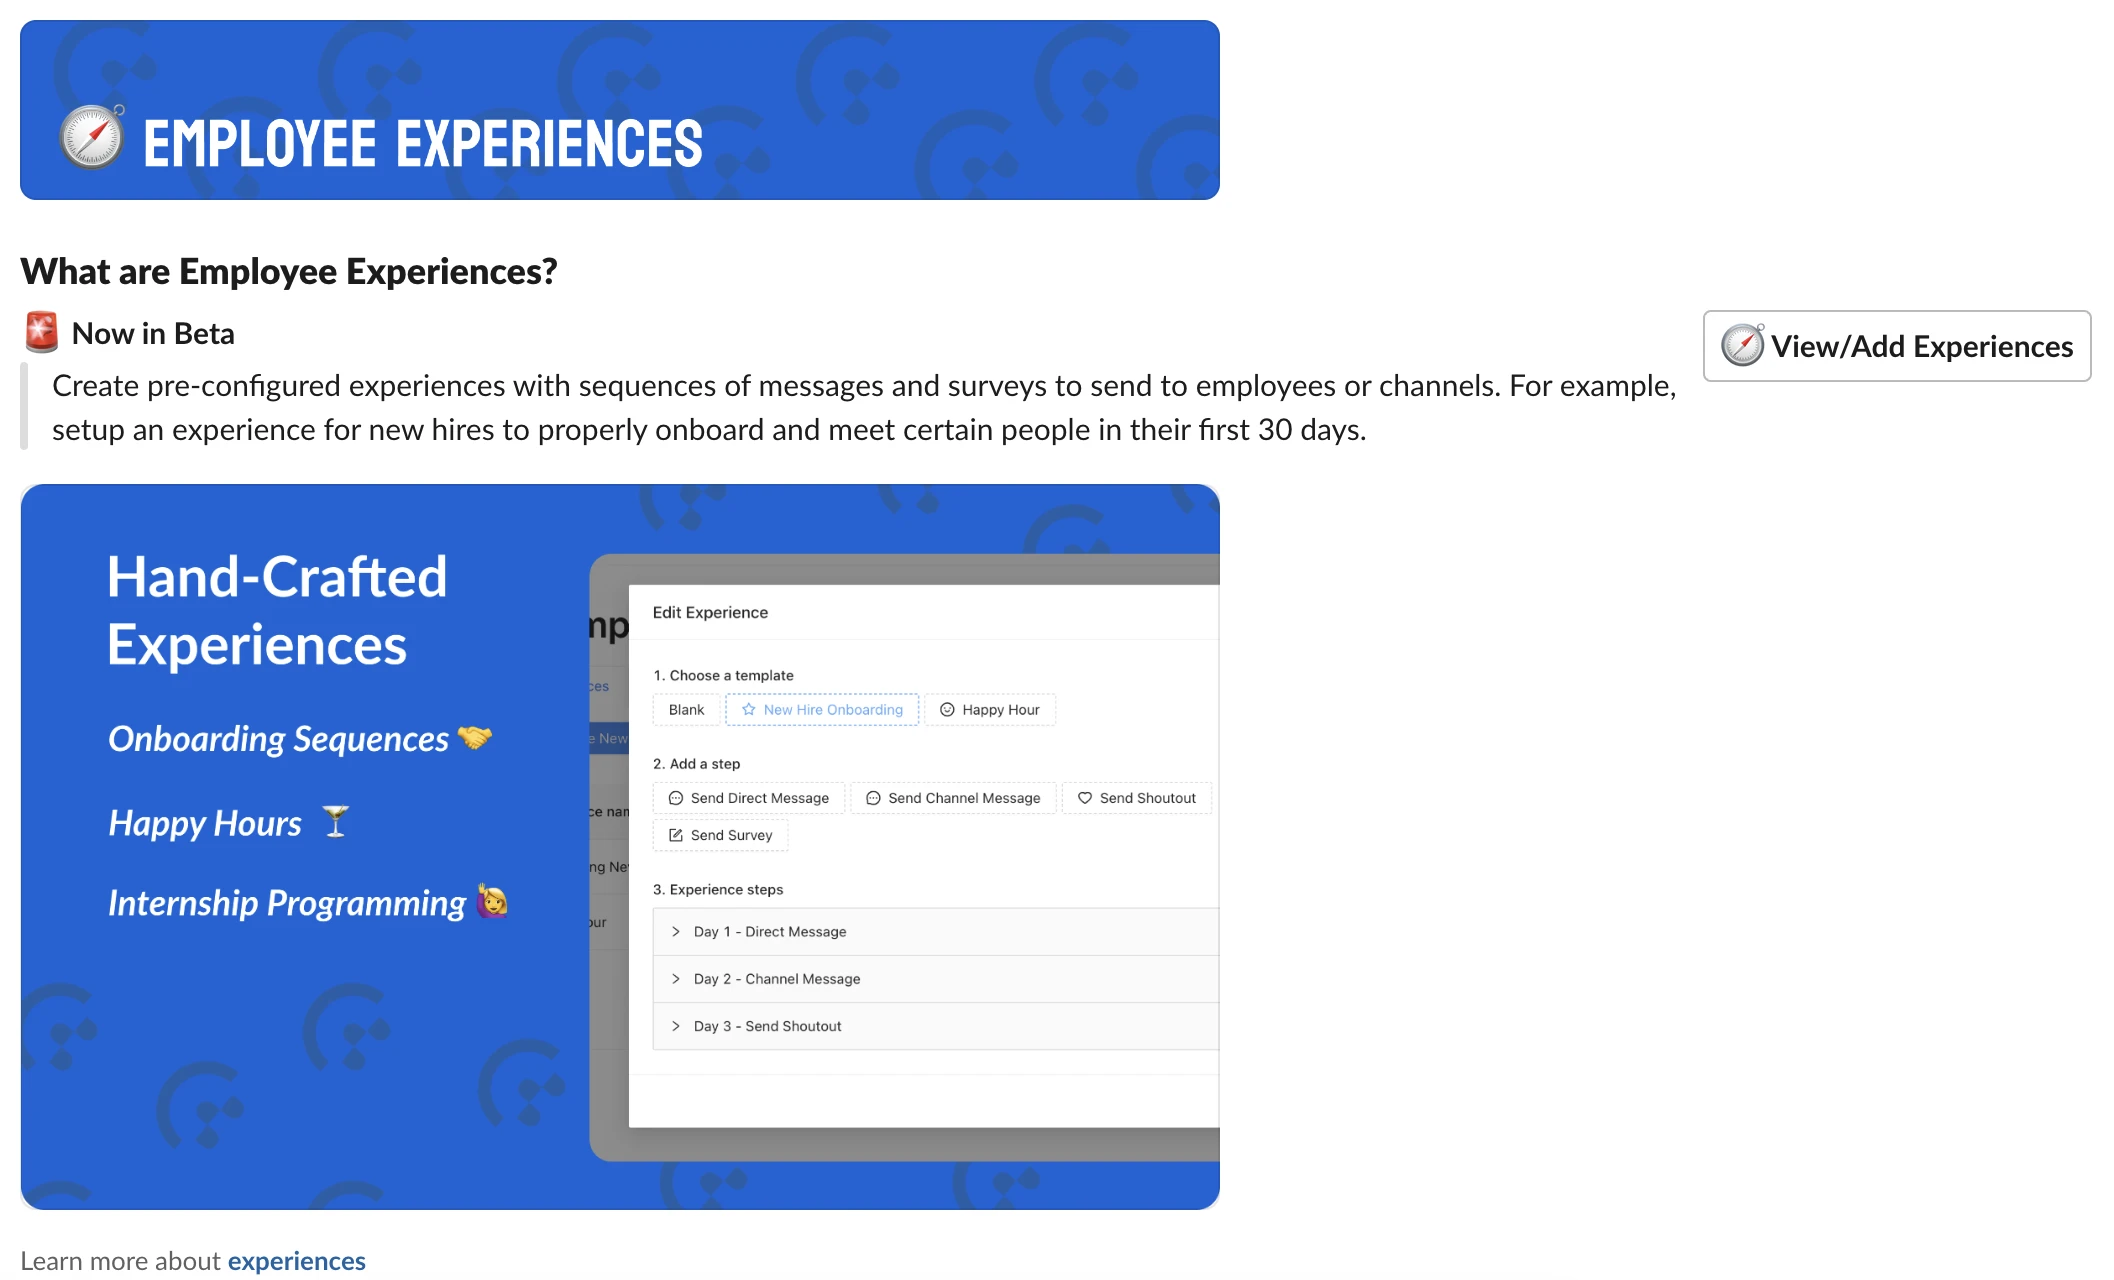Viewport: 2114px width, 1280px height.
Task: Click the Send Survey step option
Action: (720, 836)
